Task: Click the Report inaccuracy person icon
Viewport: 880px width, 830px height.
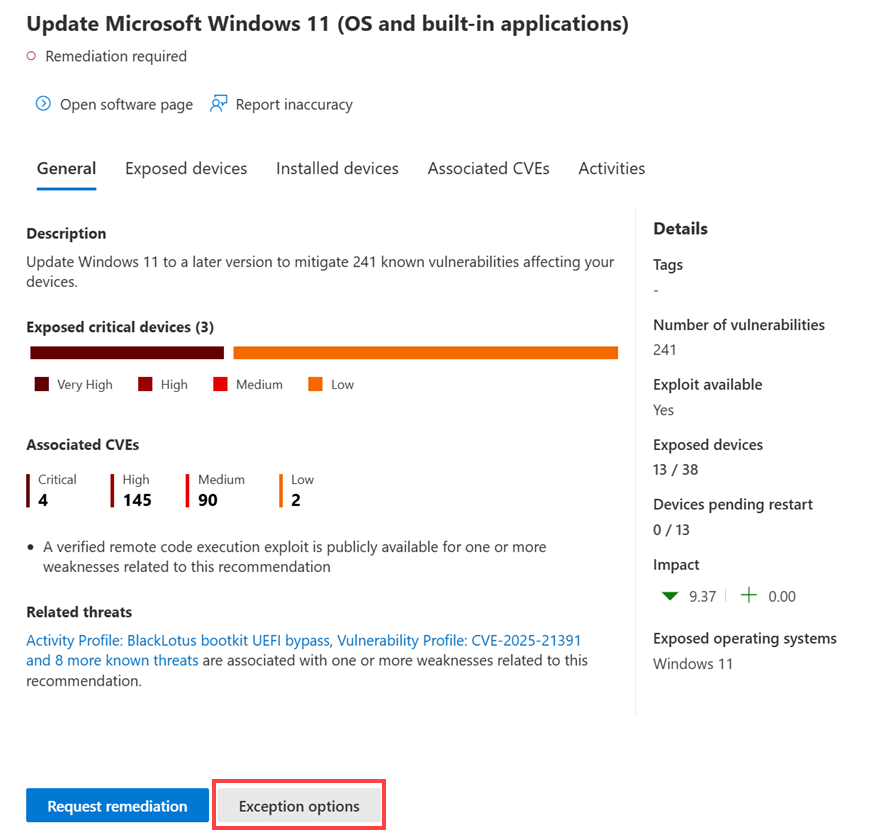Action: [x=218, y=104]
